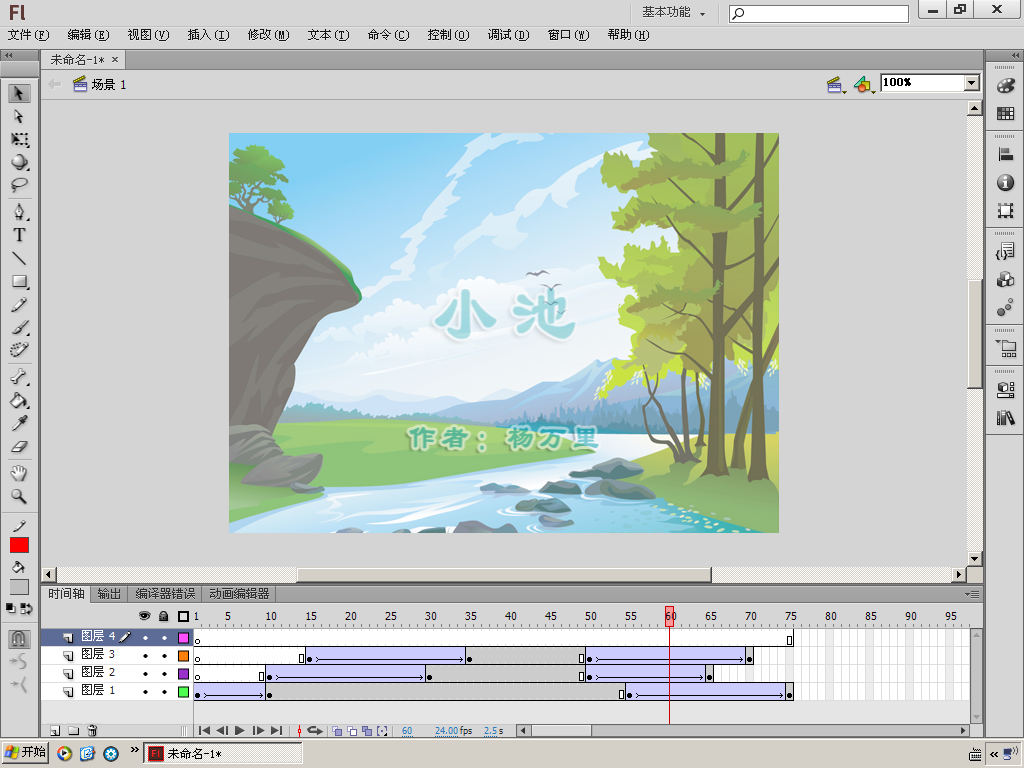Expand the tools panel double arrow
This screenshot has height=768, width=1024.
[8, 56]
